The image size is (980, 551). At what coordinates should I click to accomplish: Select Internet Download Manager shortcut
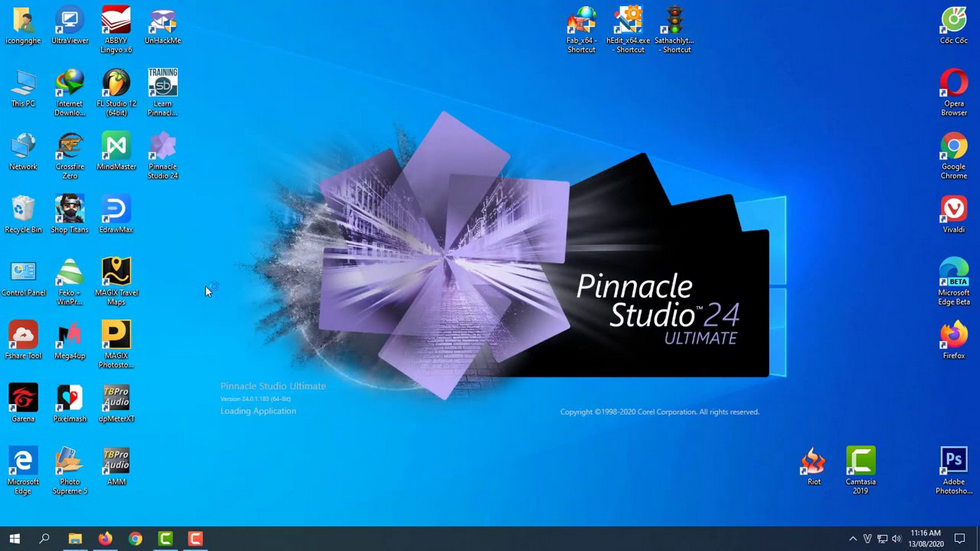(x=69, y=92)
